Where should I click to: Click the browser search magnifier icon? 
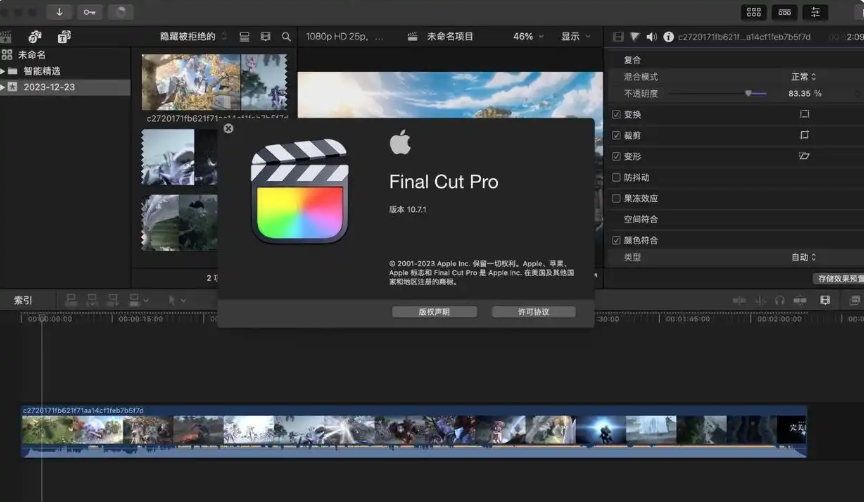[x=286, y=37]
